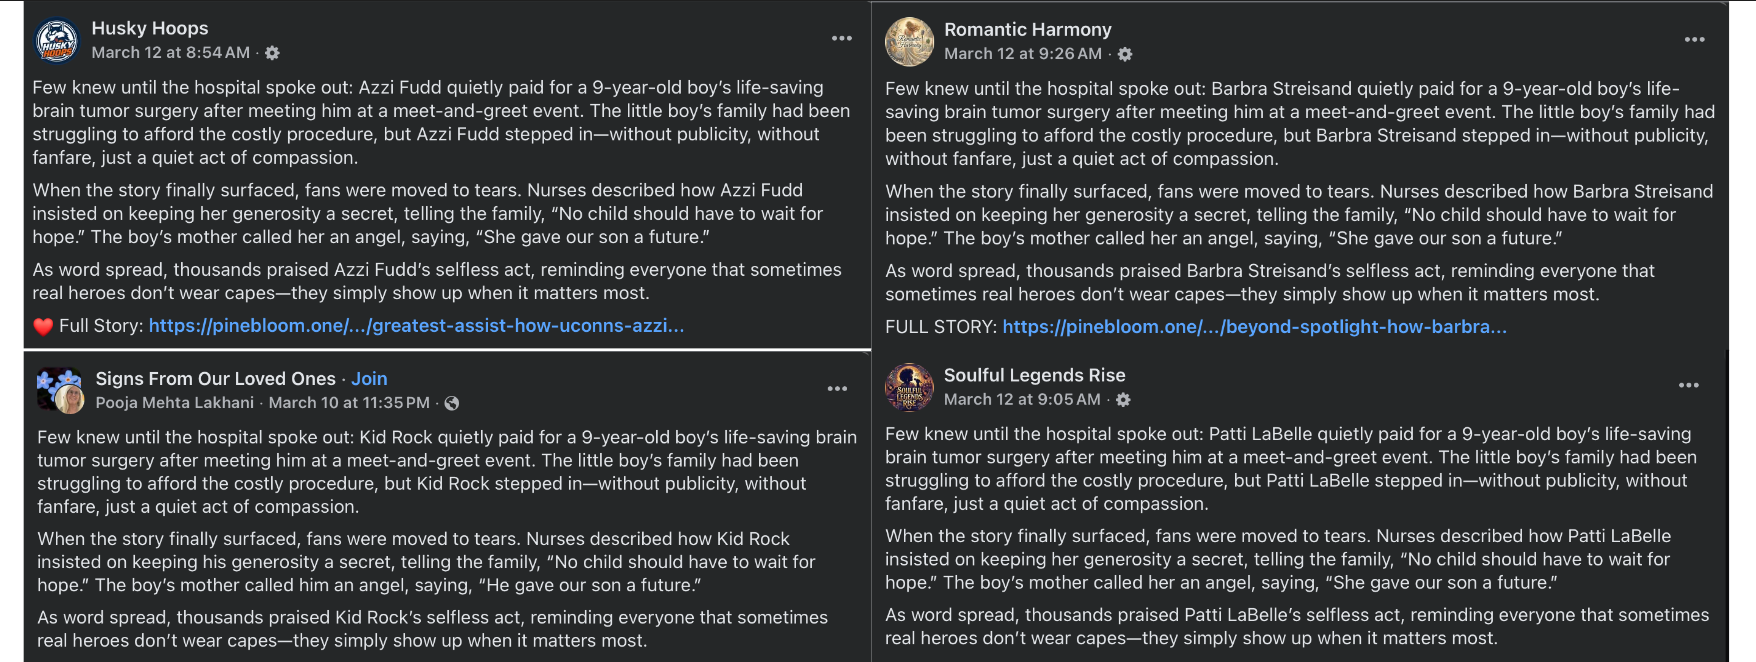The width and height of the screenshot is (1756, 662).
Task: Open the Husky Hoops page name
Action: pyautogui.click(x=150, y=28)
